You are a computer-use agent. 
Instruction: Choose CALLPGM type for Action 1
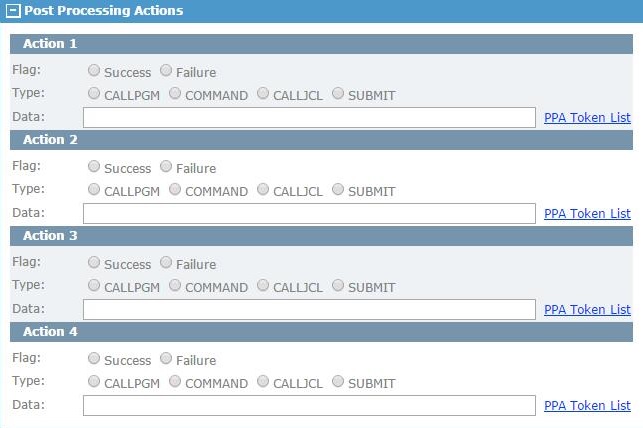click(x=94, y=93)
